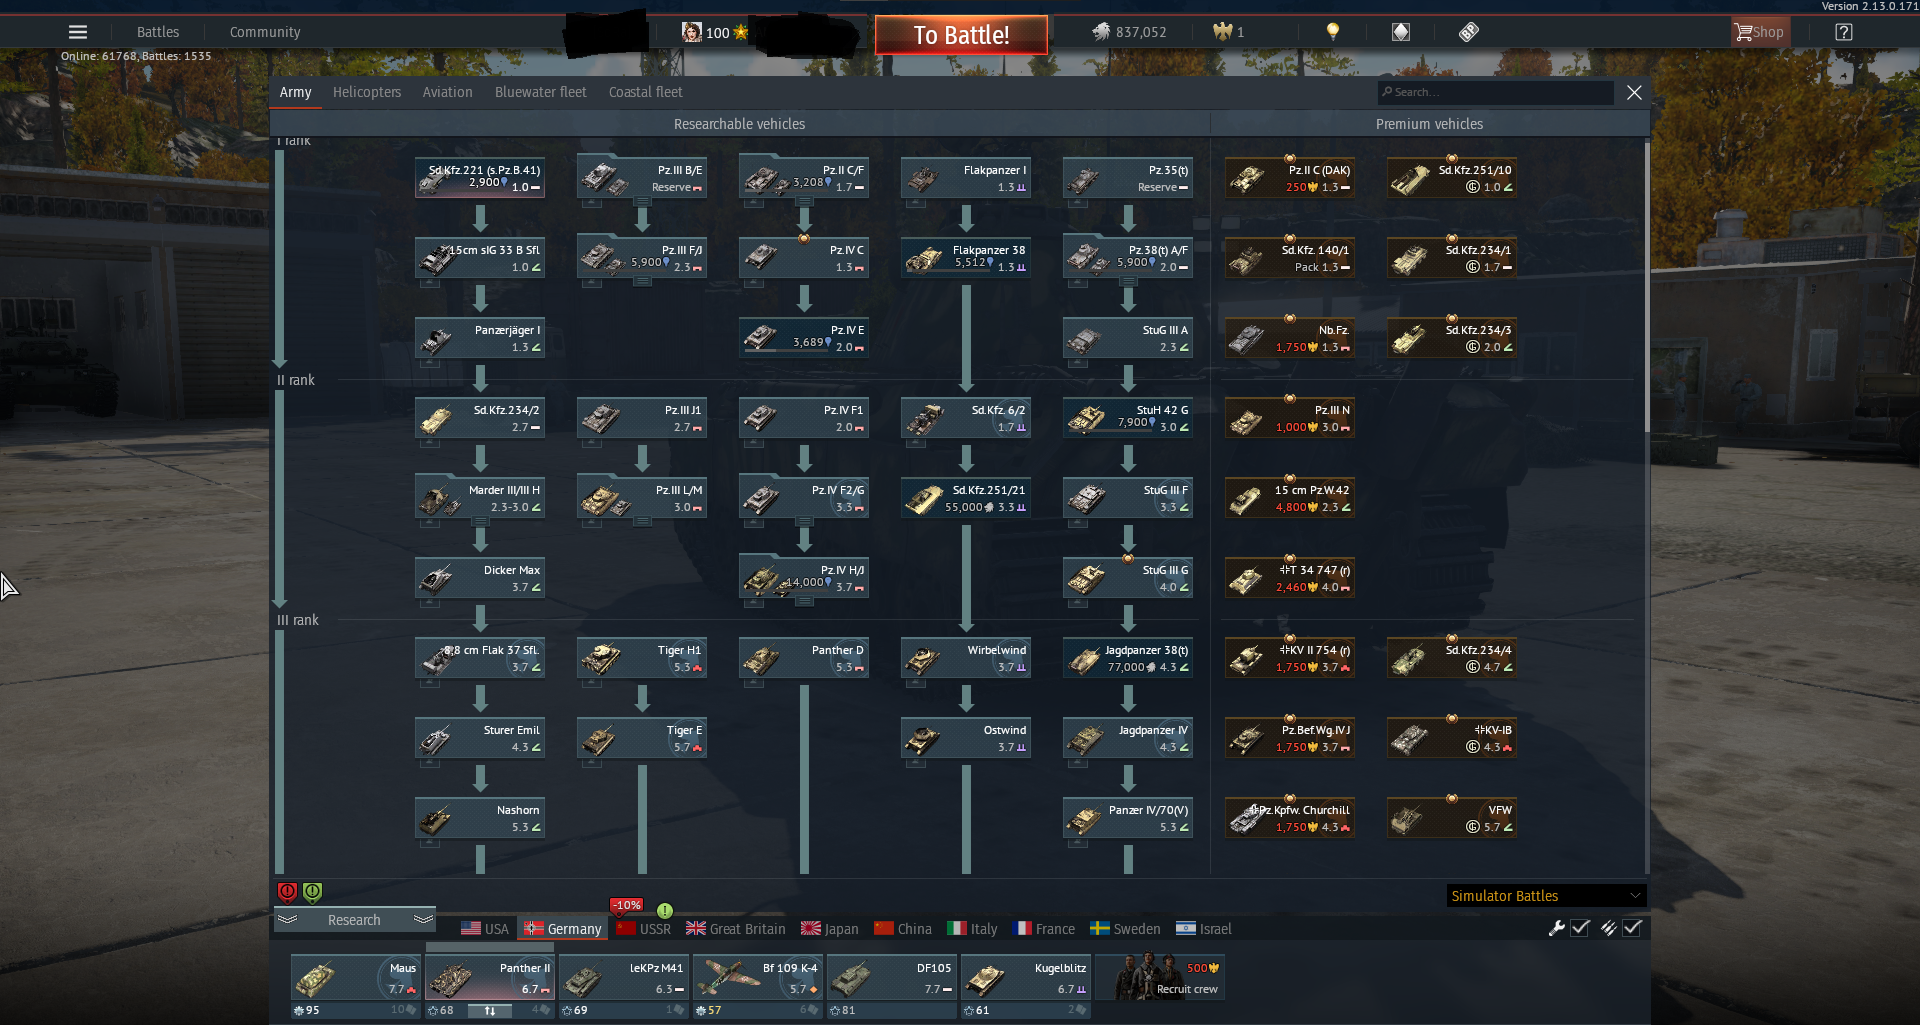Select the Kugelblitz crew slot
This screenshot has height=1025, width=1920.
(x=1025, y=978)
